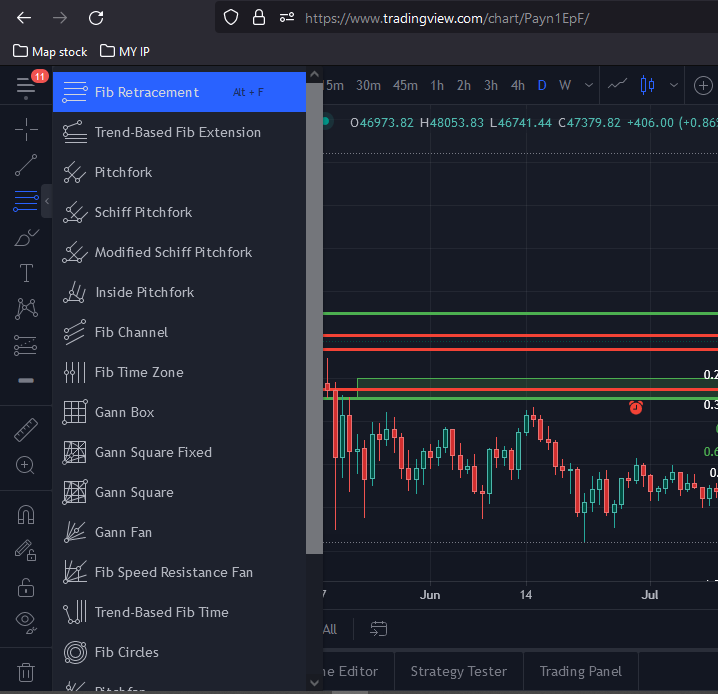Select the Fib Time Zone tool
718x694 pixels.
(179, 372)
